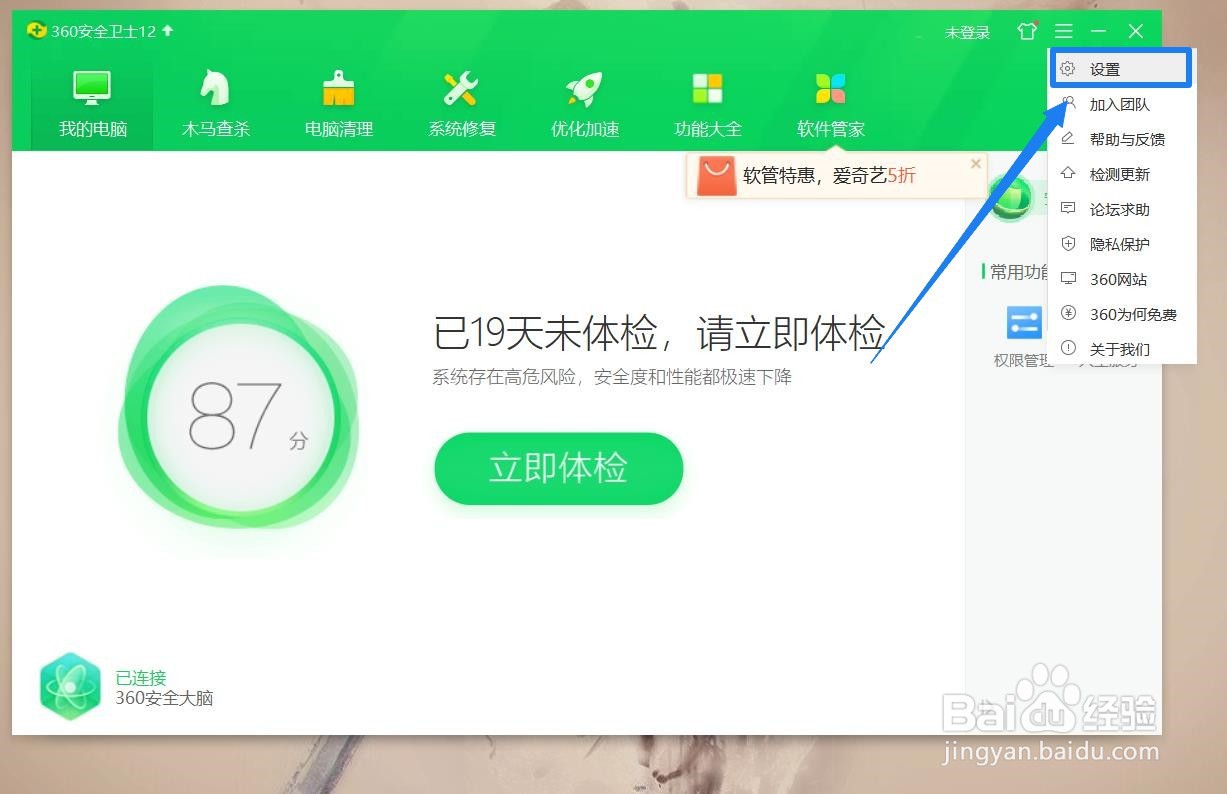Click the 360安全卫士12 title text
Viewport: 1227px width, 794px height.
point(104,31)
